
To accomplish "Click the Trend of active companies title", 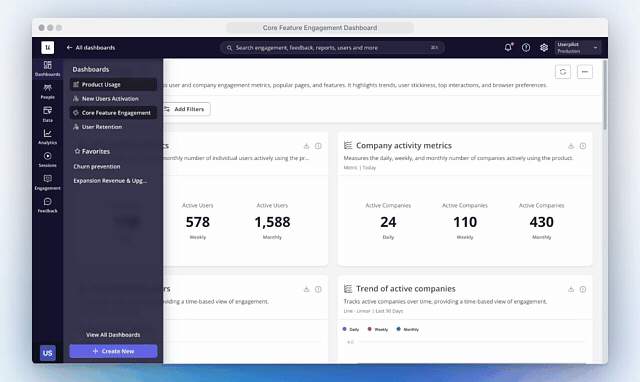I will coord(406,289).
